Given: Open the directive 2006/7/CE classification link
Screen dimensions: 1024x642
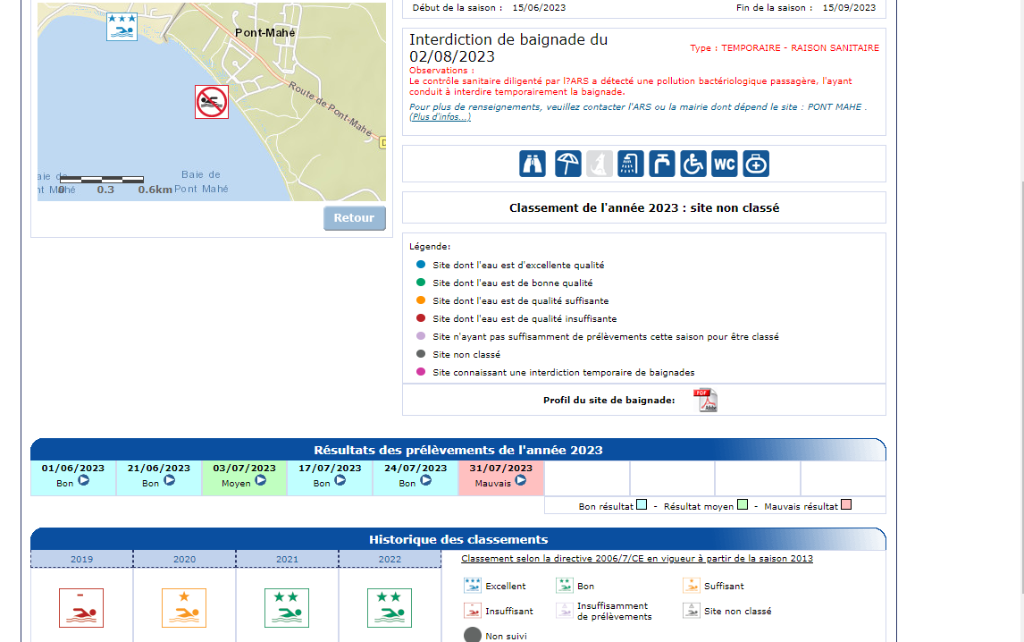Looking at the screenshot, I should click(636, 558).
